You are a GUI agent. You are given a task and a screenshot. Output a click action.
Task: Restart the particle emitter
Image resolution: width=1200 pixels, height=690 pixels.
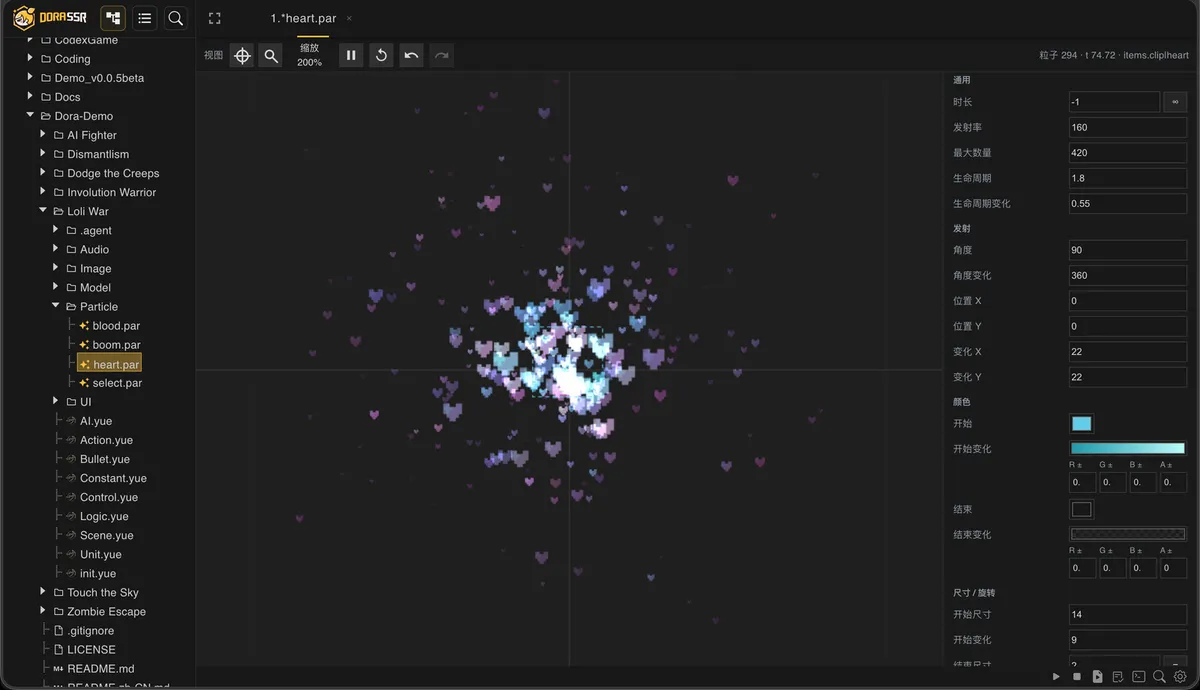(381, 56)
